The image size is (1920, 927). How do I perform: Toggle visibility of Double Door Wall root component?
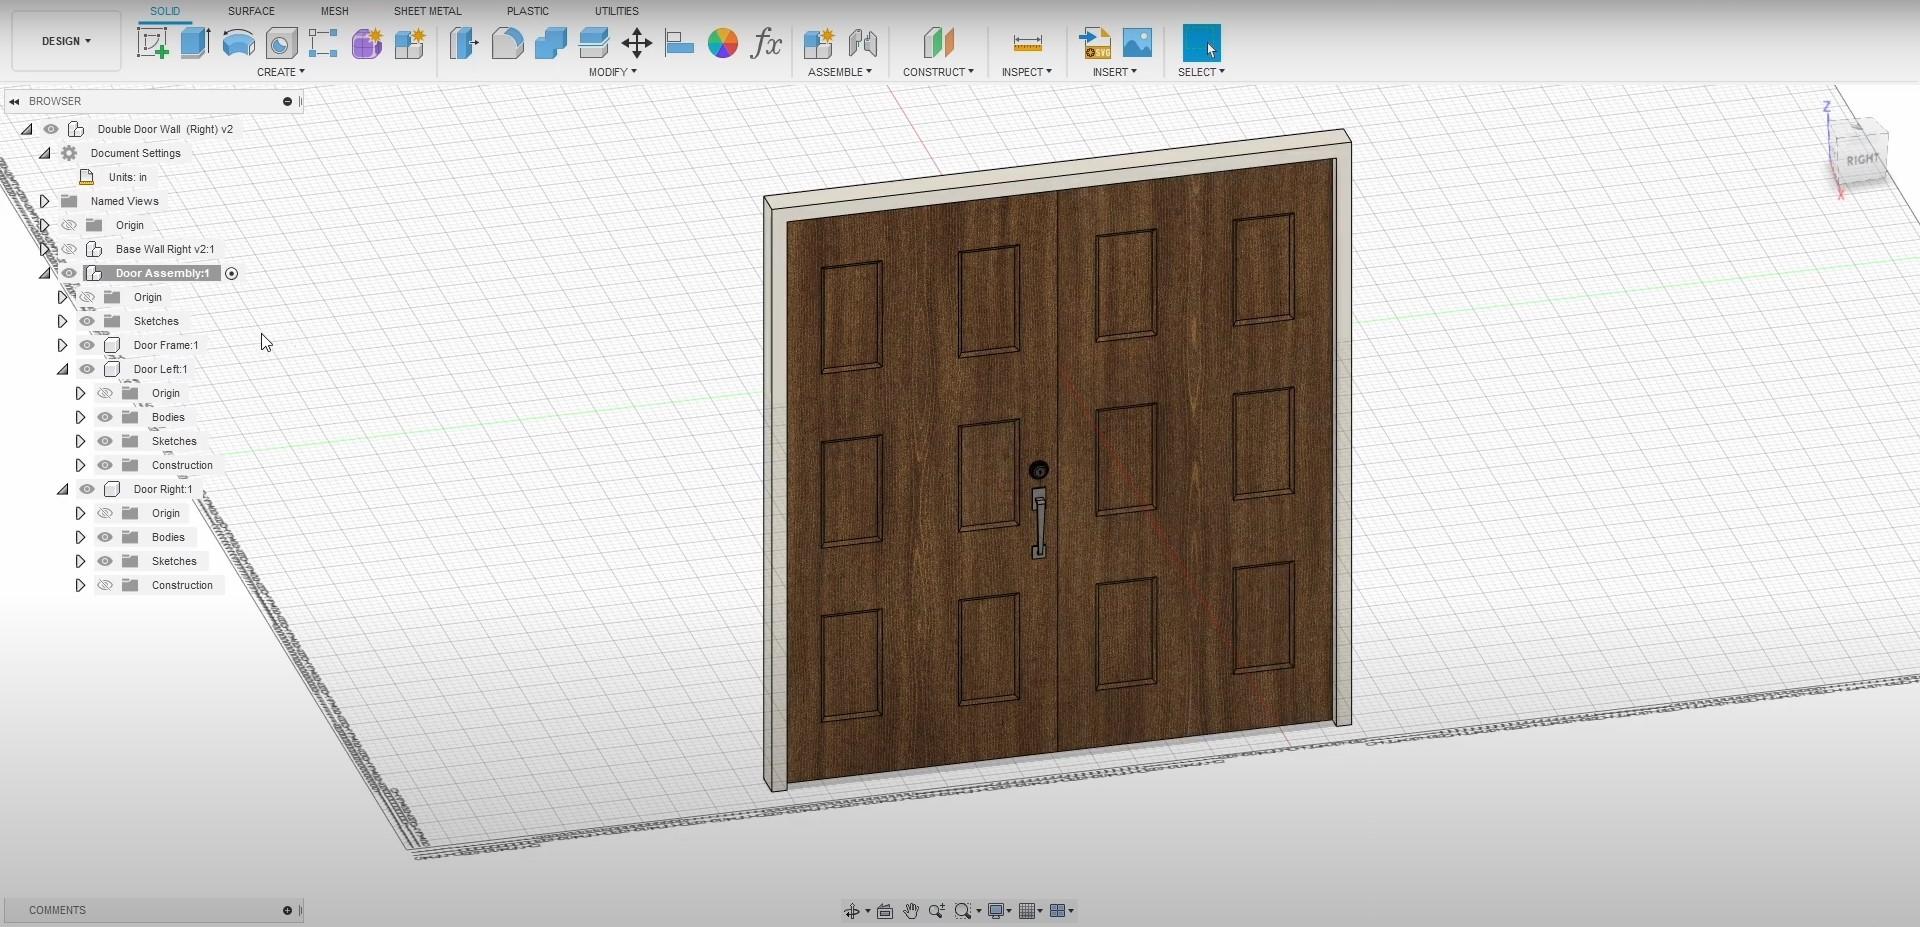click(51, 129)
